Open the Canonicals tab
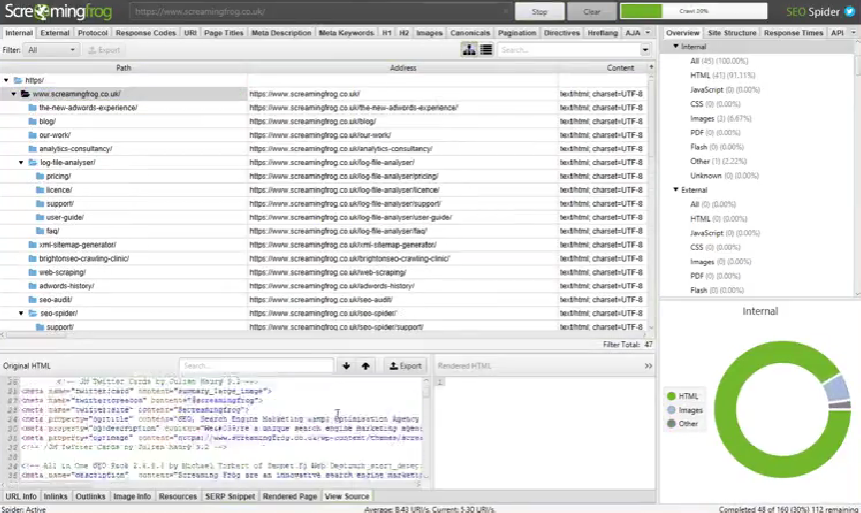This screenshot has width=861, height=513. pyautogui.click(x=470, y=33)
